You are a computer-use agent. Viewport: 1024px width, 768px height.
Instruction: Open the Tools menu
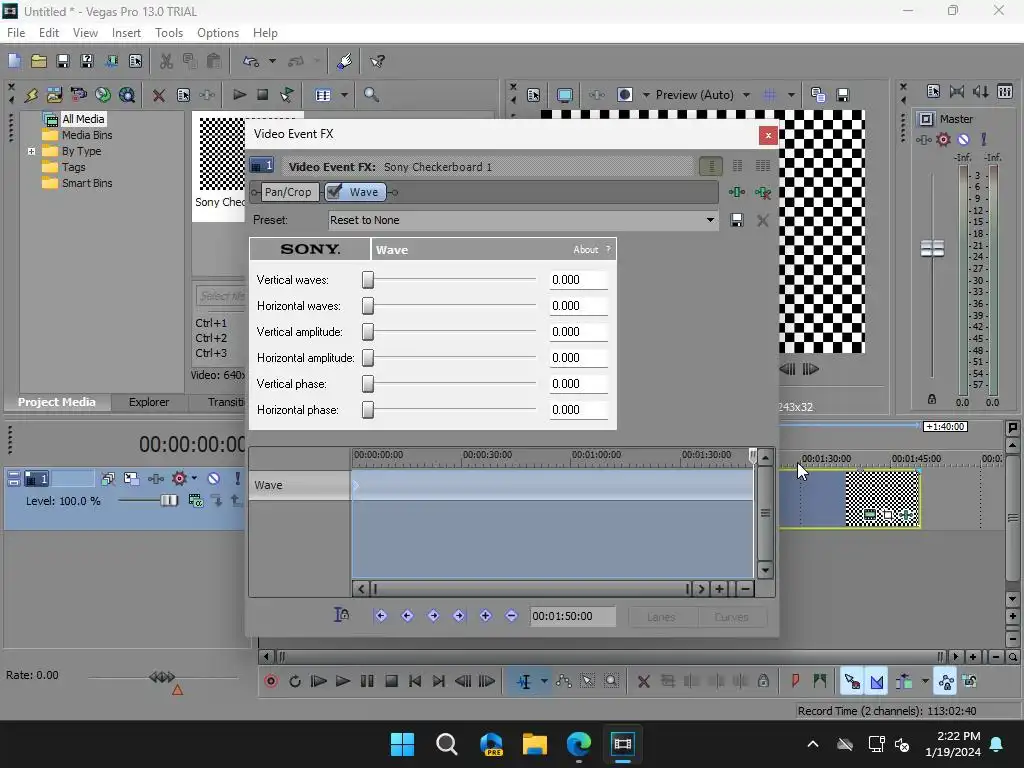tap(168, 33)
